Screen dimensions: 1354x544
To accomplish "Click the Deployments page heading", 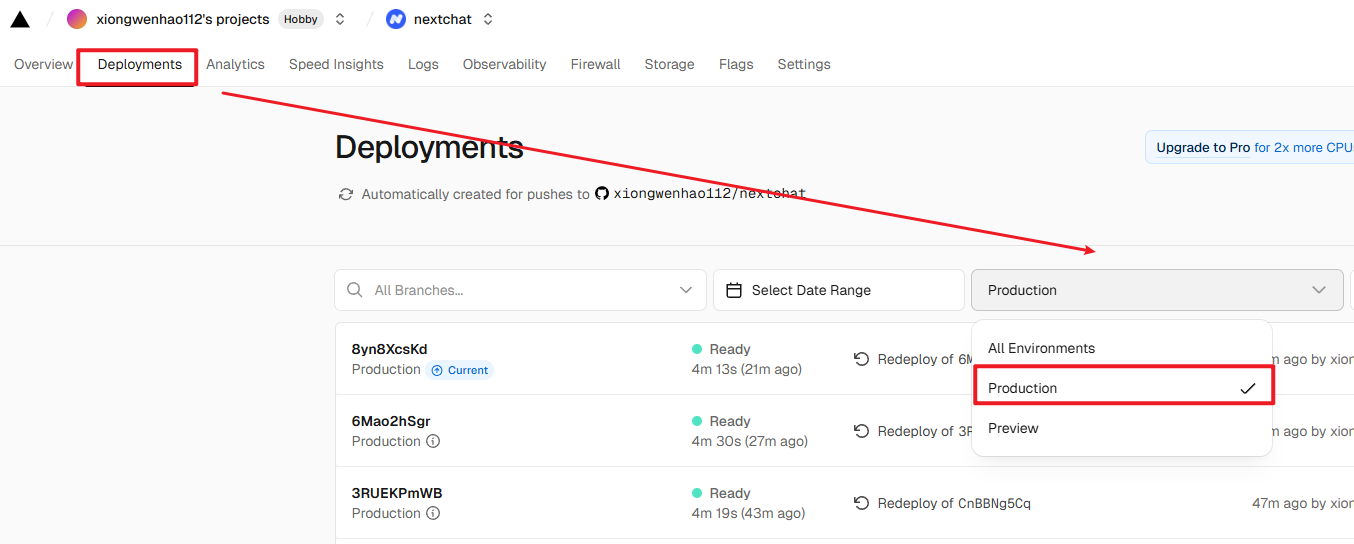I will (x=429, y=147).
